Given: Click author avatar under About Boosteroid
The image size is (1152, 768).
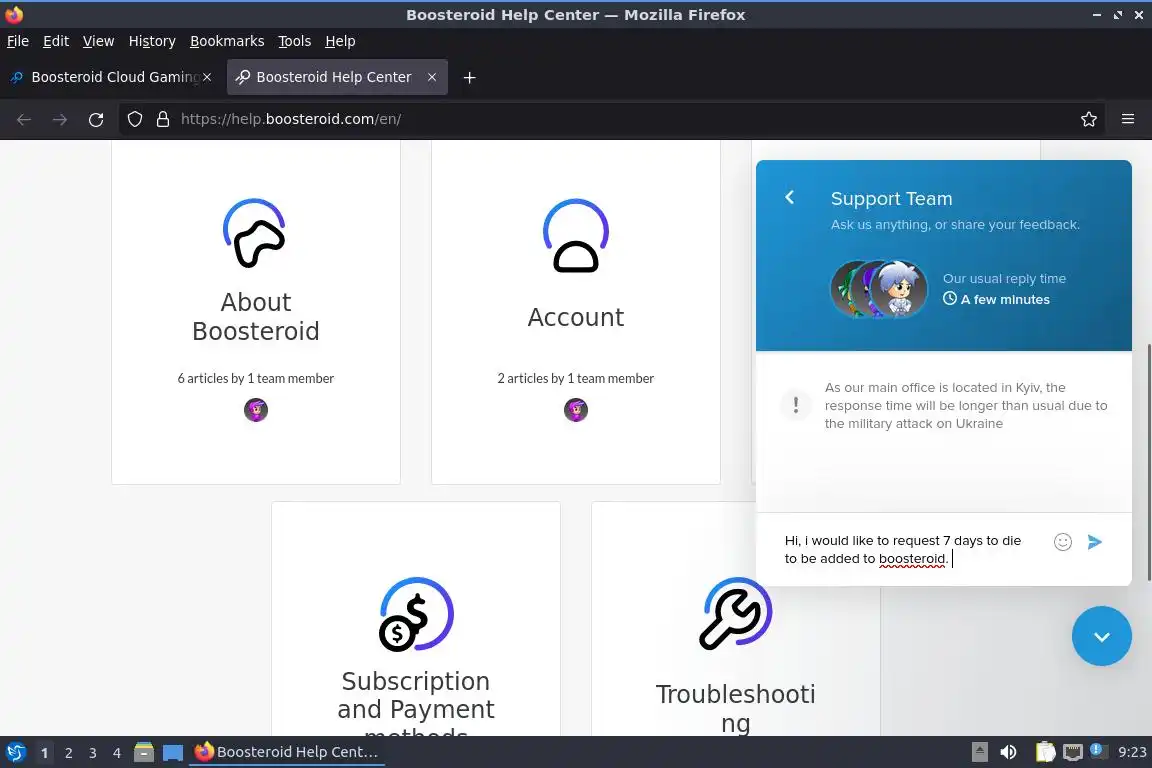Looking at the screenshot, I should [x=256, y=409].
